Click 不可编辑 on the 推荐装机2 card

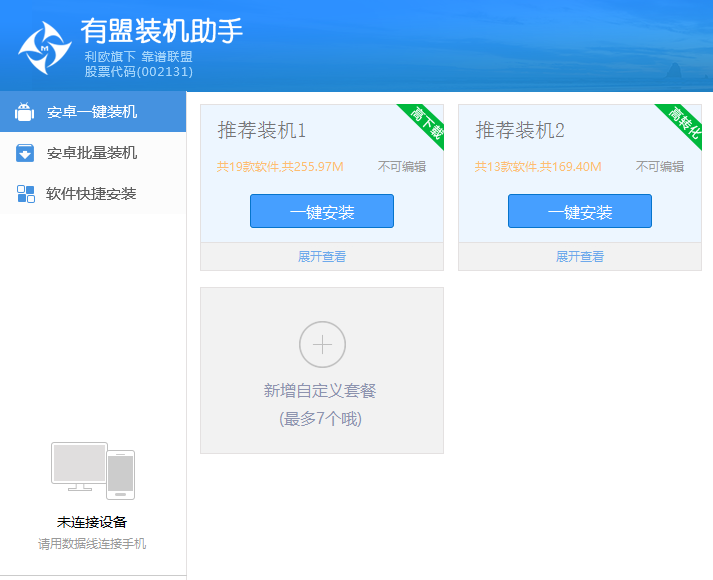(660, 167)
